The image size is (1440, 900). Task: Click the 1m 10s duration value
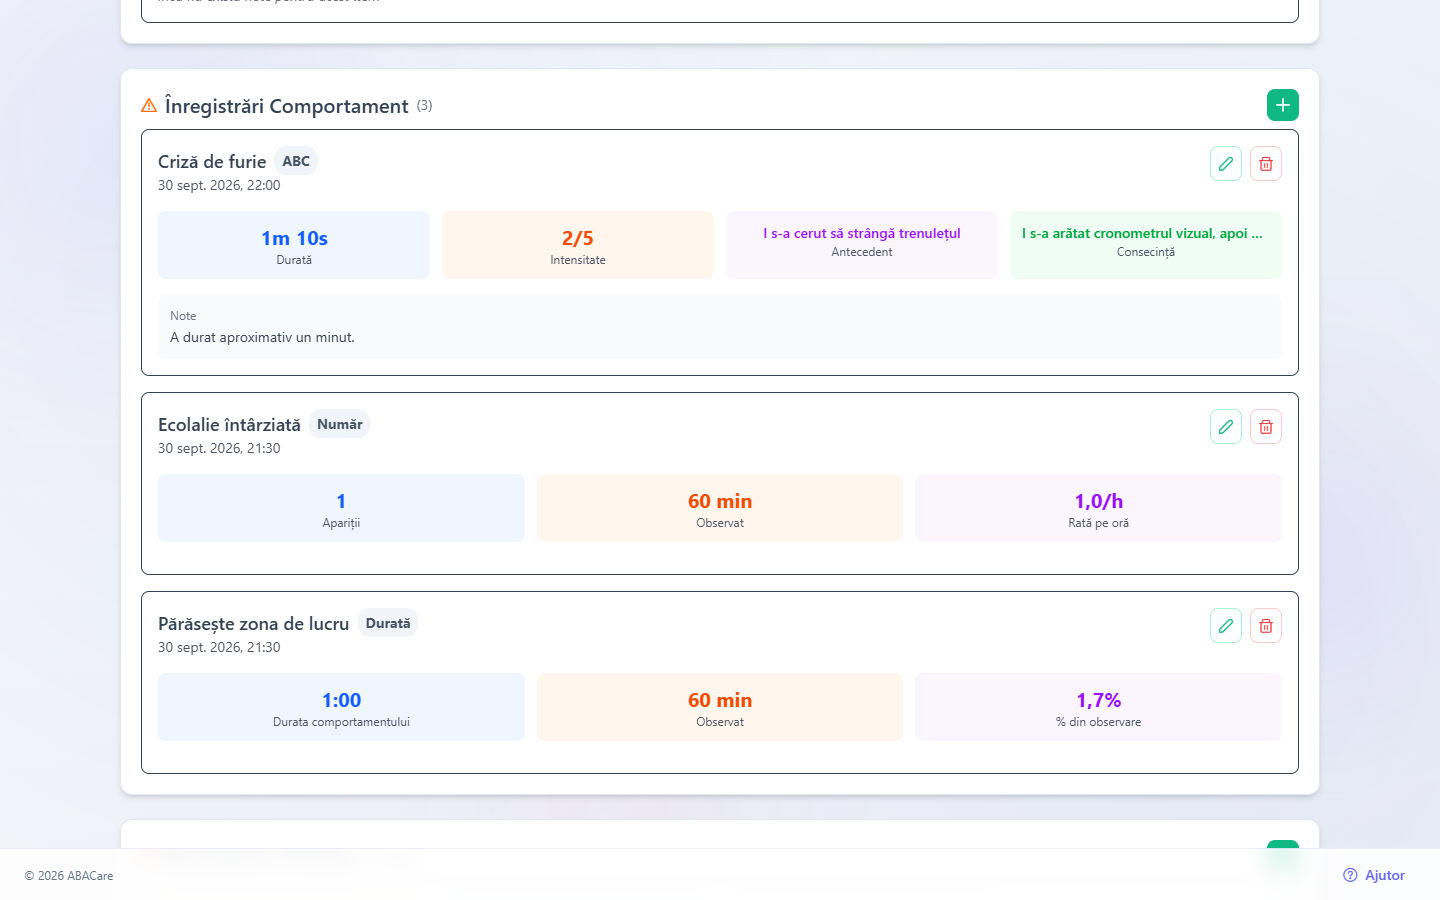click(294, 238)
